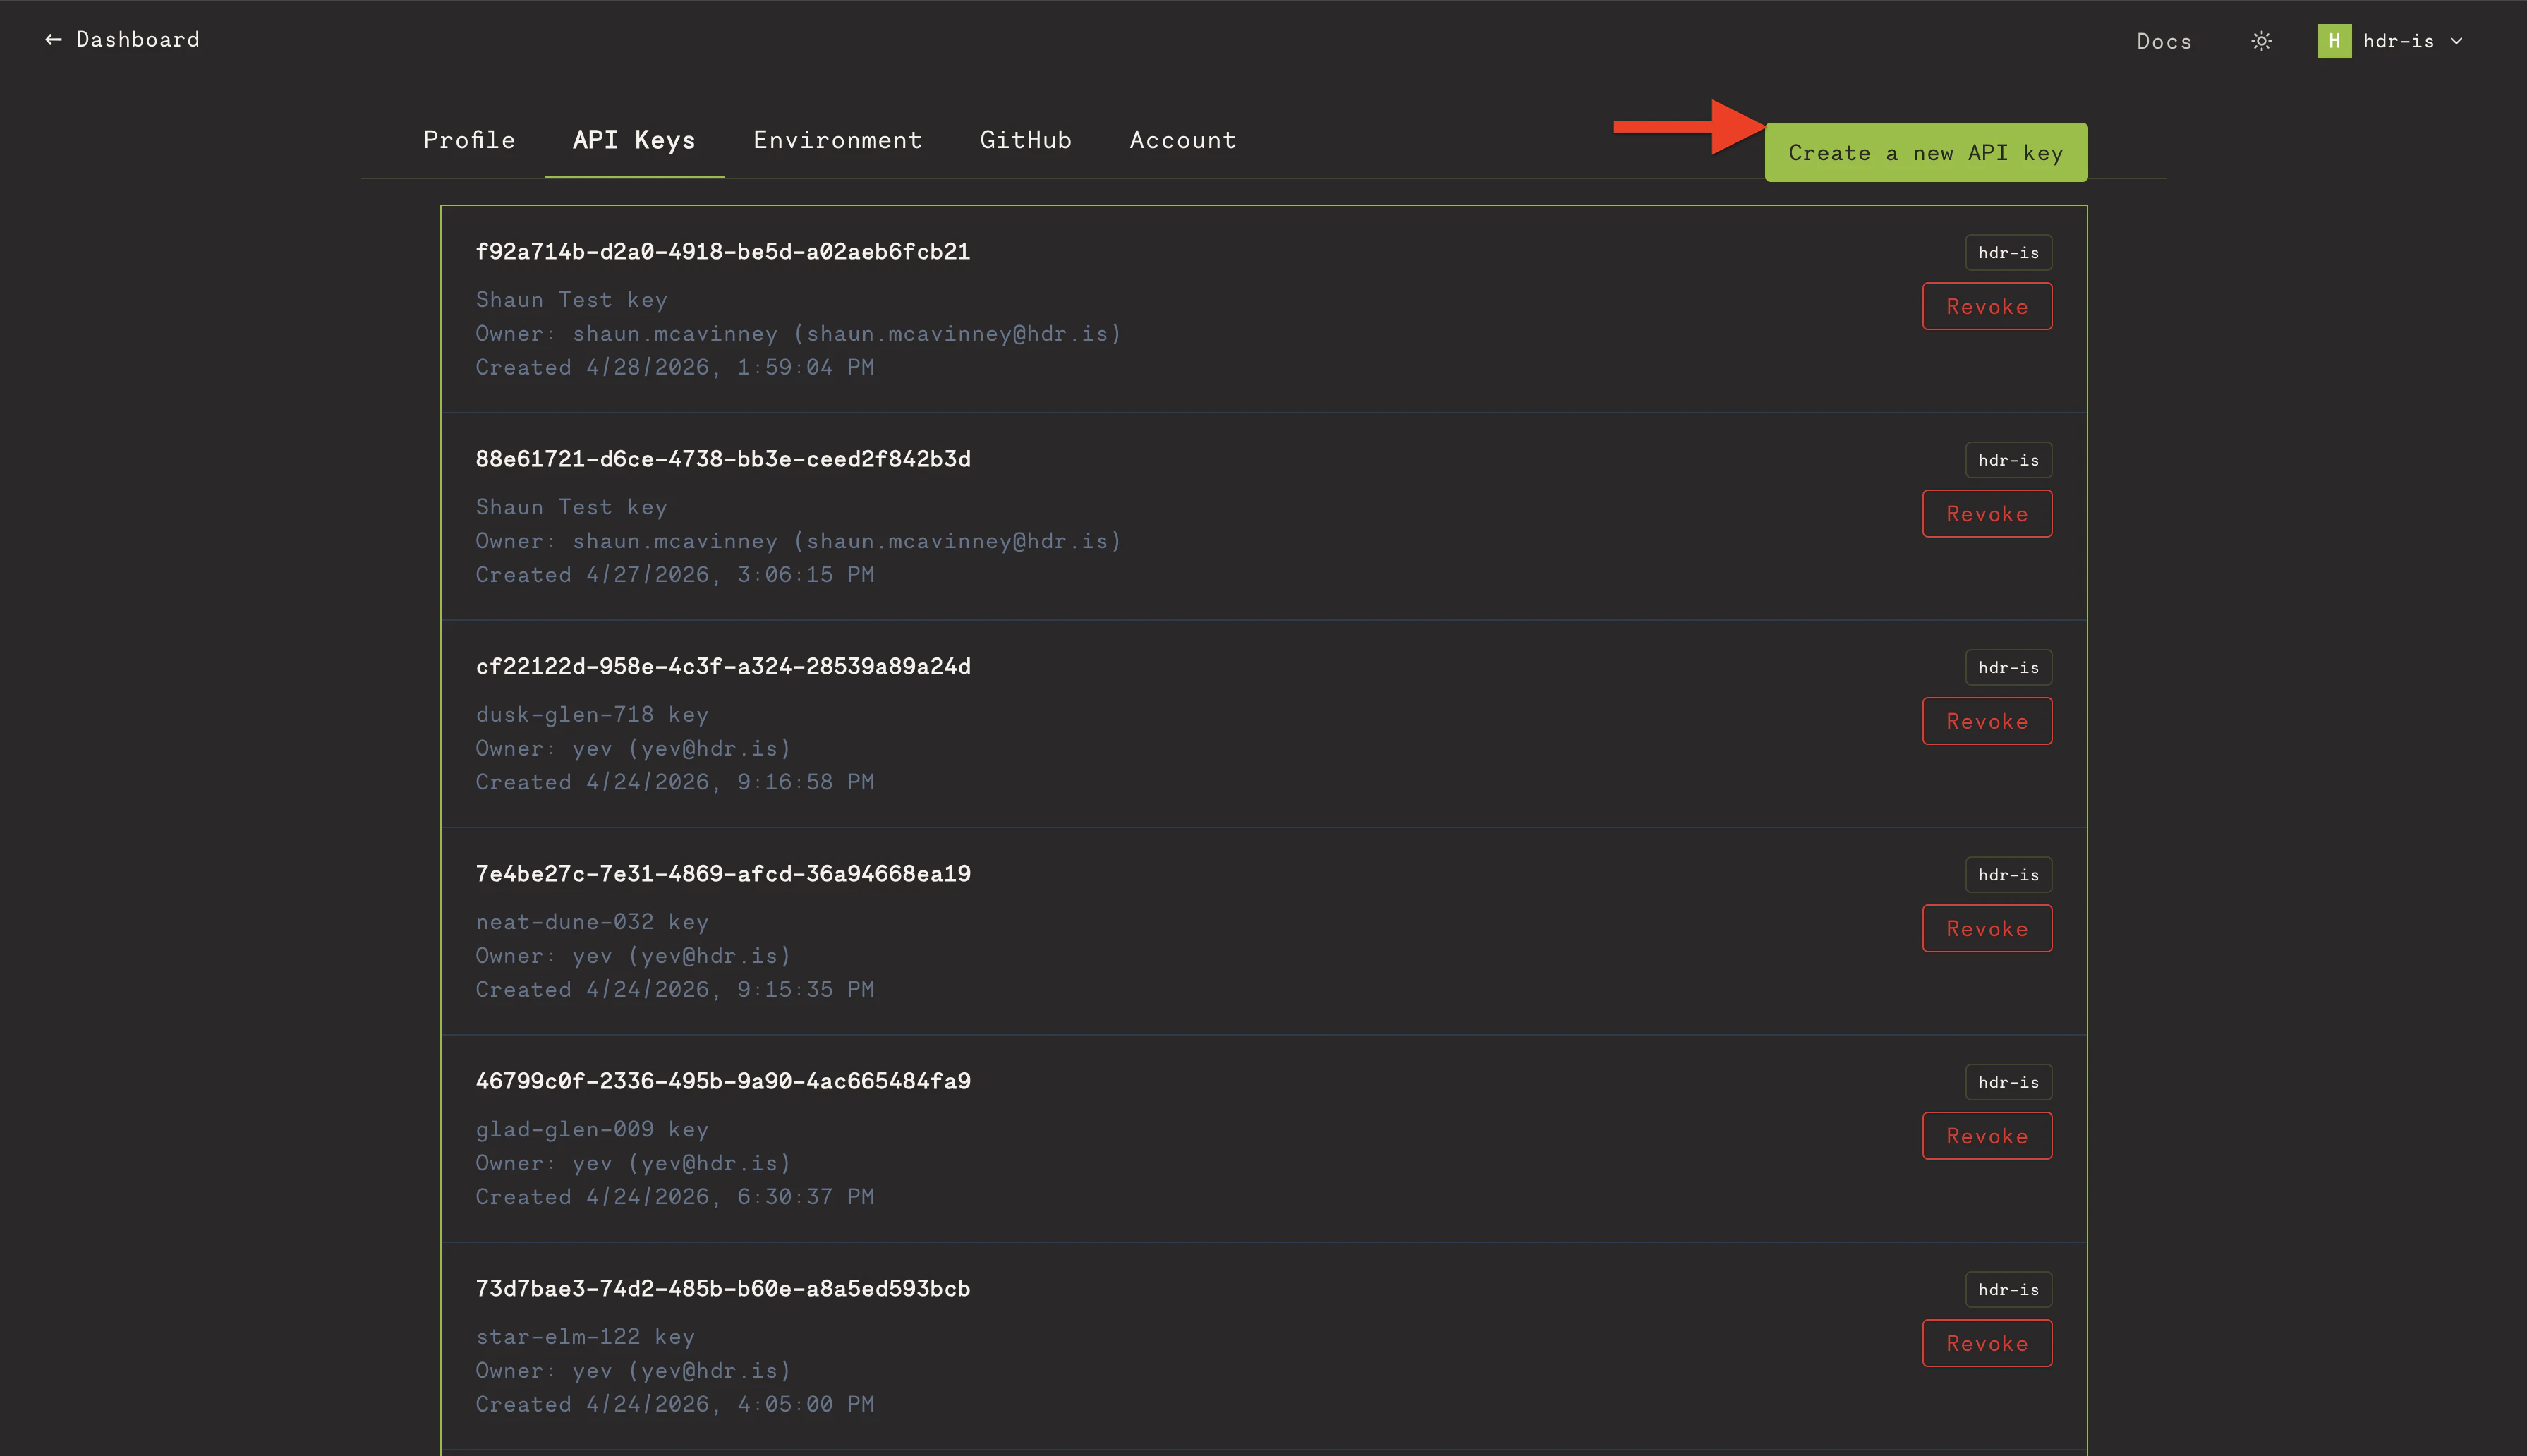Click the green H organization avatar
The width and height of the screenshot is (2527, 1456).
pos(2334,41)
